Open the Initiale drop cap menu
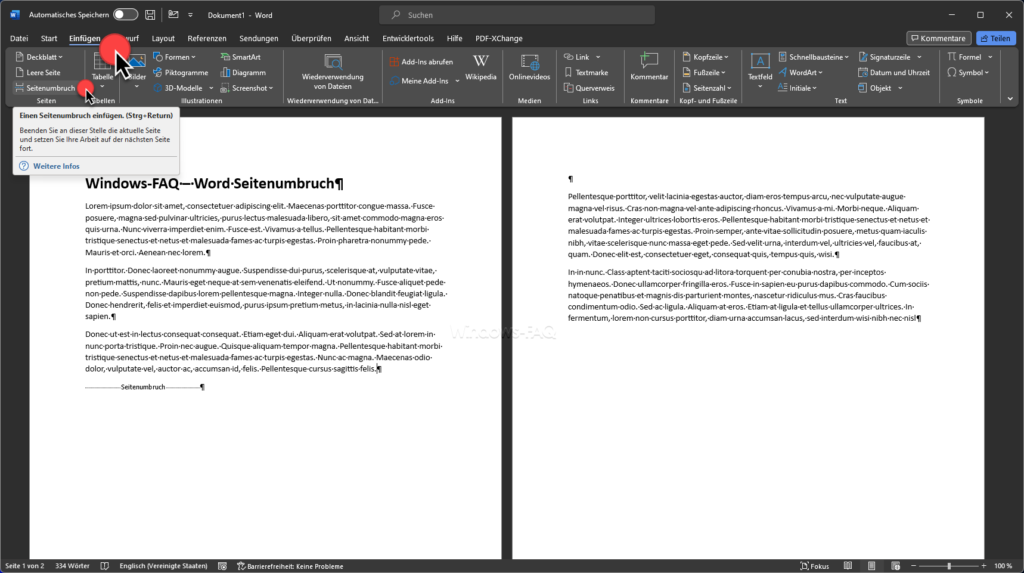Screen dimensions: 1024x573 point(797,88)
